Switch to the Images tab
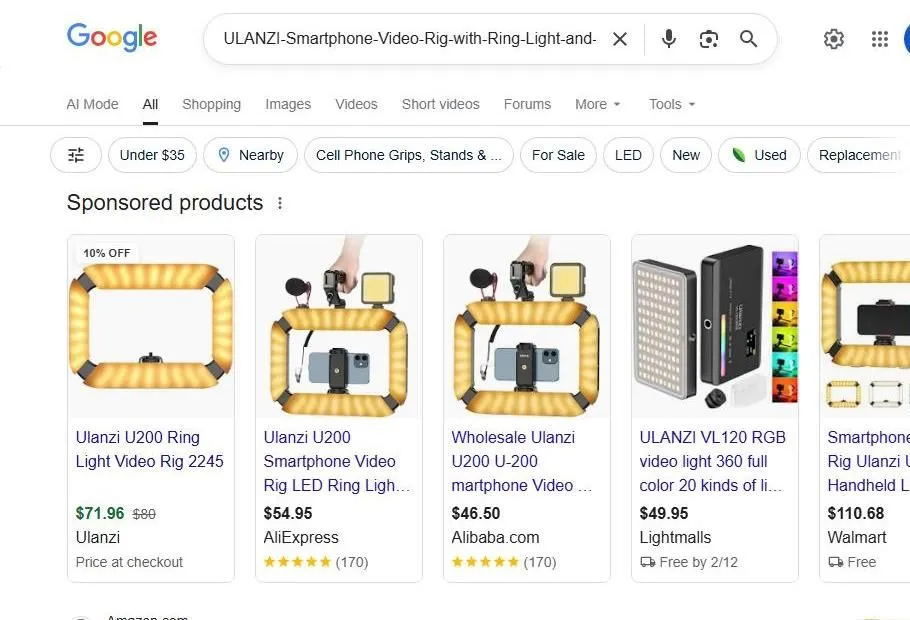The height and width of the screenshot is (620, 910). click(x=288, y=104)
